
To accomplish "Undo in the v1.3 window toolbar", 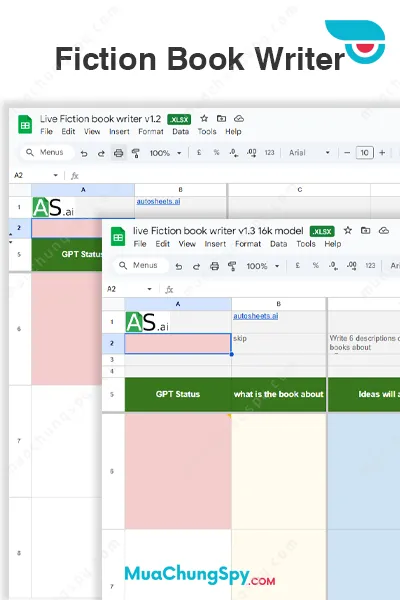I will 179,266.
